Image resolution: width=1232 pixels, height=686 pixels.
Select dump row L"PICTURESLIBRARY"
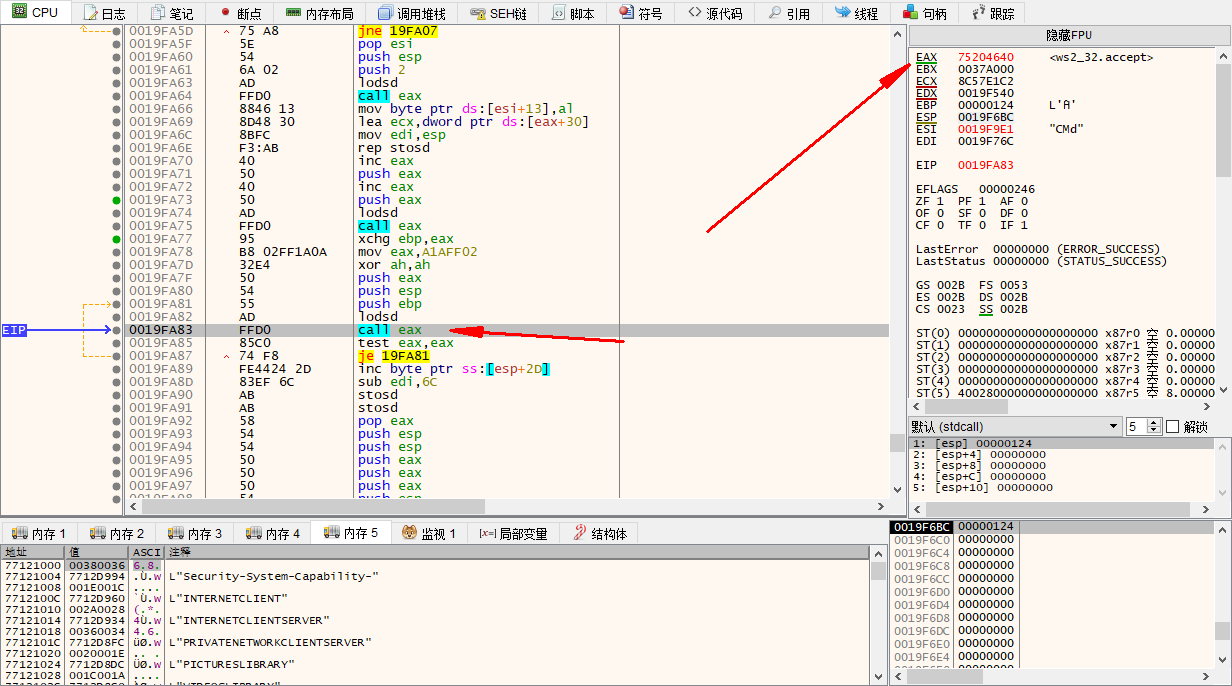pos(434,664)
